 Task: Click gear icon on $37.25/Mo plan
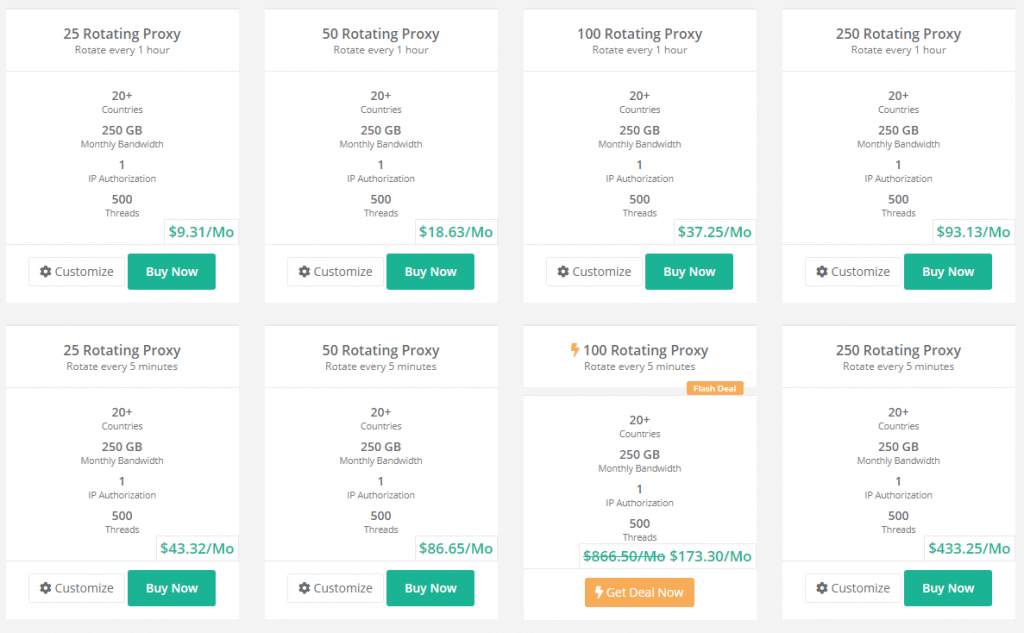click(563, 271)
